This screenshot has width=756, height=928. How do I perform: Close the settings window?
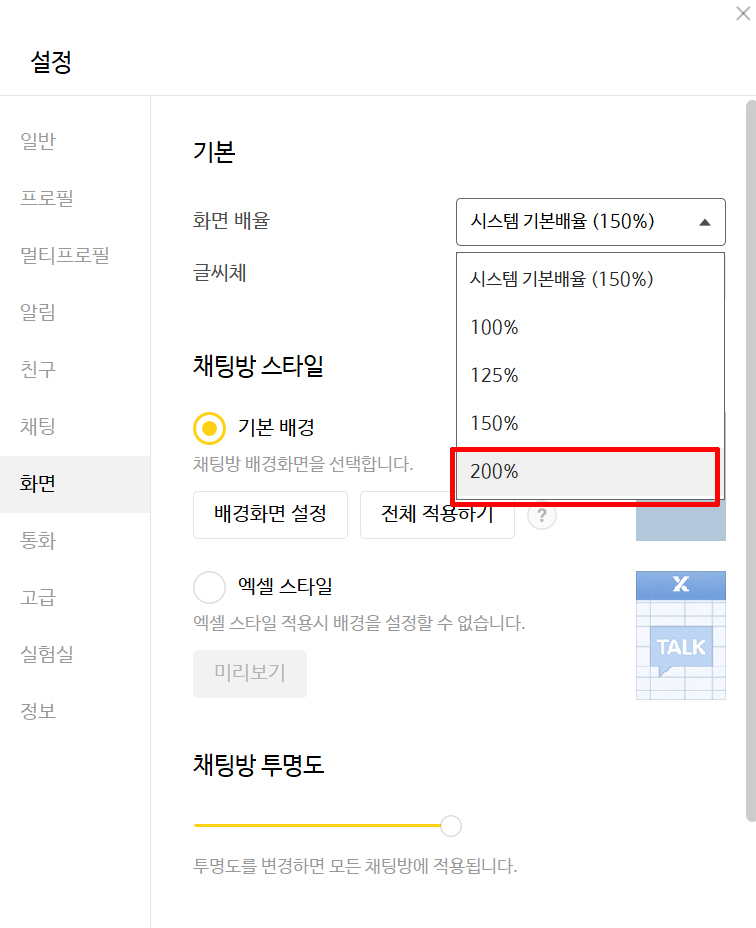(743, 13)
